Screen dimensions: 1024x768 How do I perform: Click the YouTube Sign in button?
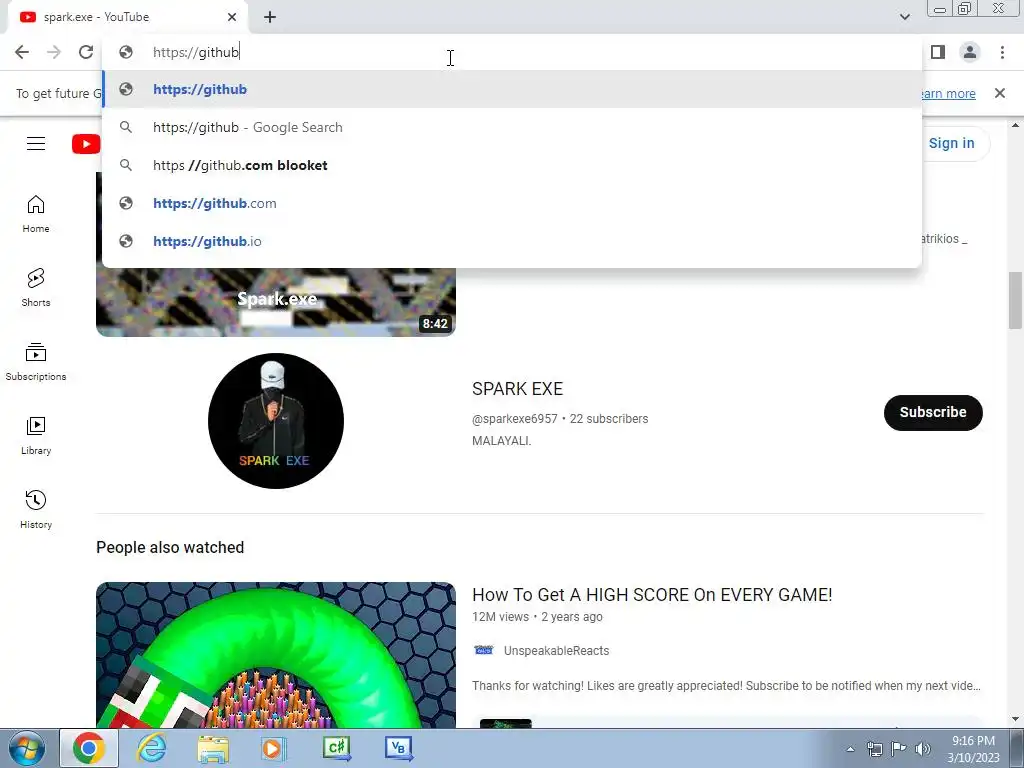pos(951,143)
